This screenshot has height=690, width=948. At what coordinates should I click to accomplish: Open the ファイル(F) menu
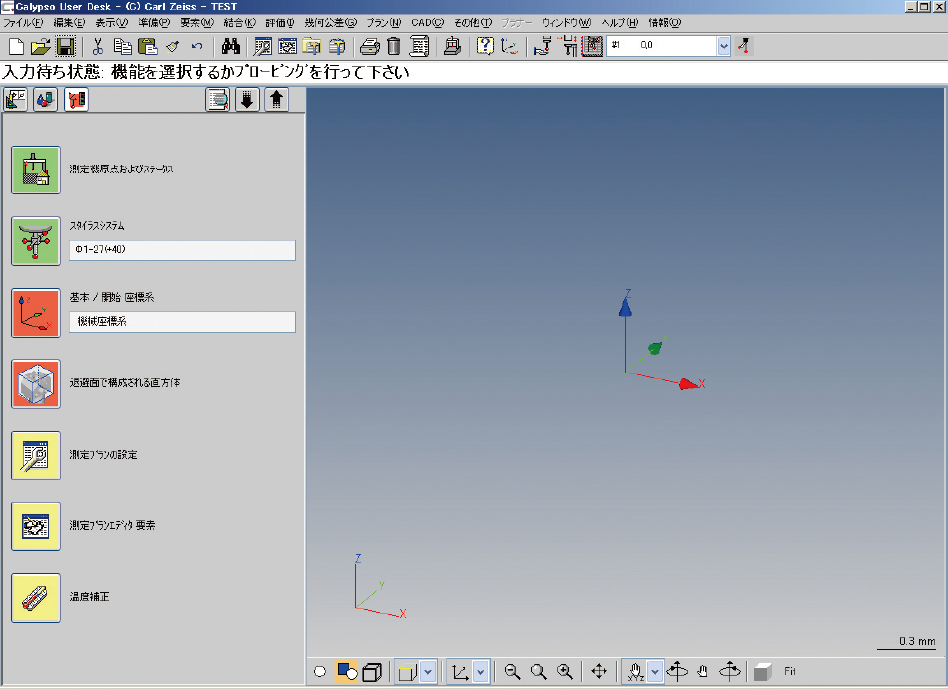tap(23, 22)
